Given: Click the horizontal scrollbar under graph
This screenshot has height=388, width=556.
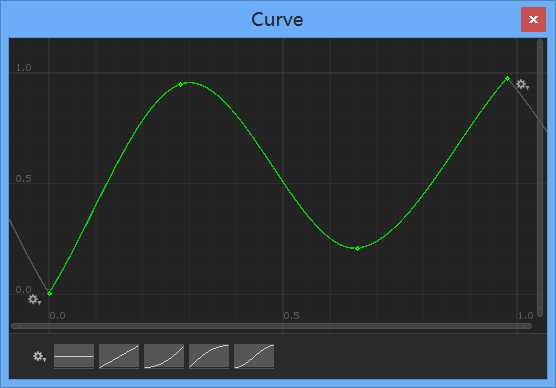Looking at the screenshot, I should 272,326.
